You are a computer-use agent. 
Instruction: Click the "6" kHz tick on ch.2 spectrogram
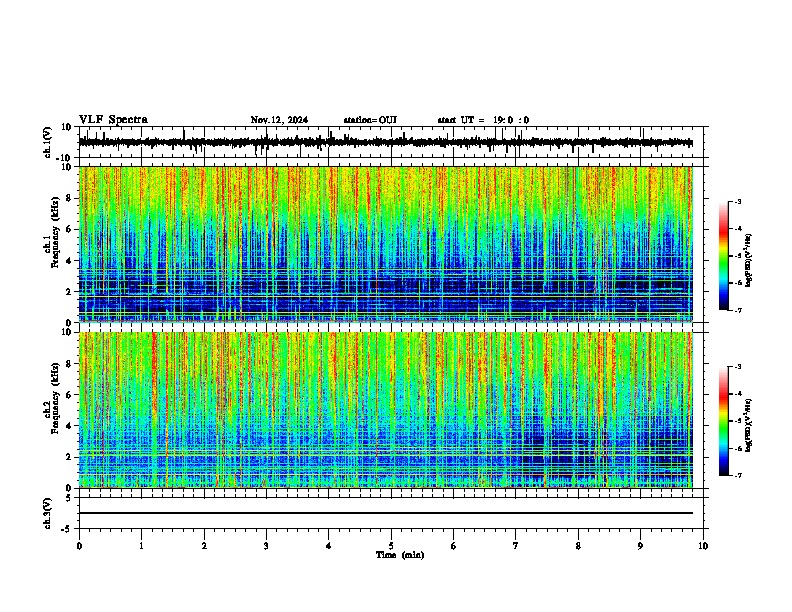69,395
